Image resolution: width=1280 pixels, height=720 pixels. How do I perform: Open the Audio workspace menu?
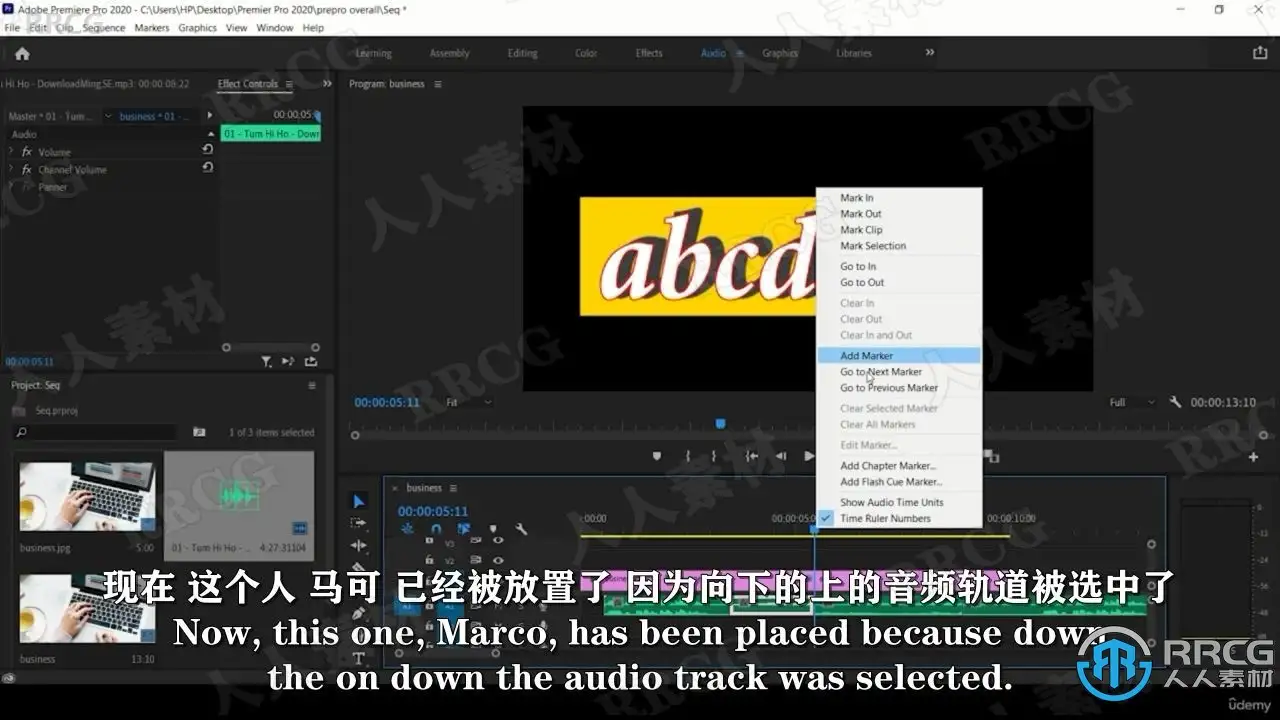(740, 53)
